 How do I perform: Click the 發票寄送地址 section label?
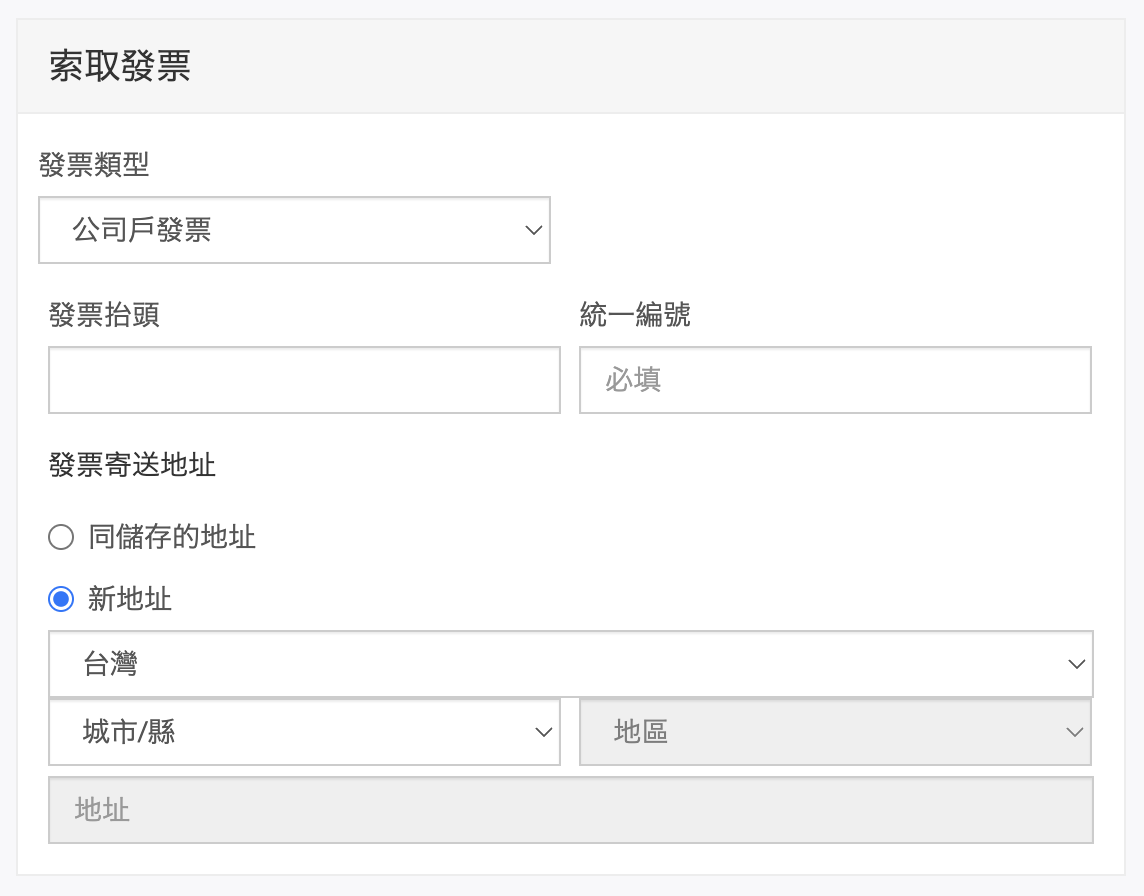point(132,465)
